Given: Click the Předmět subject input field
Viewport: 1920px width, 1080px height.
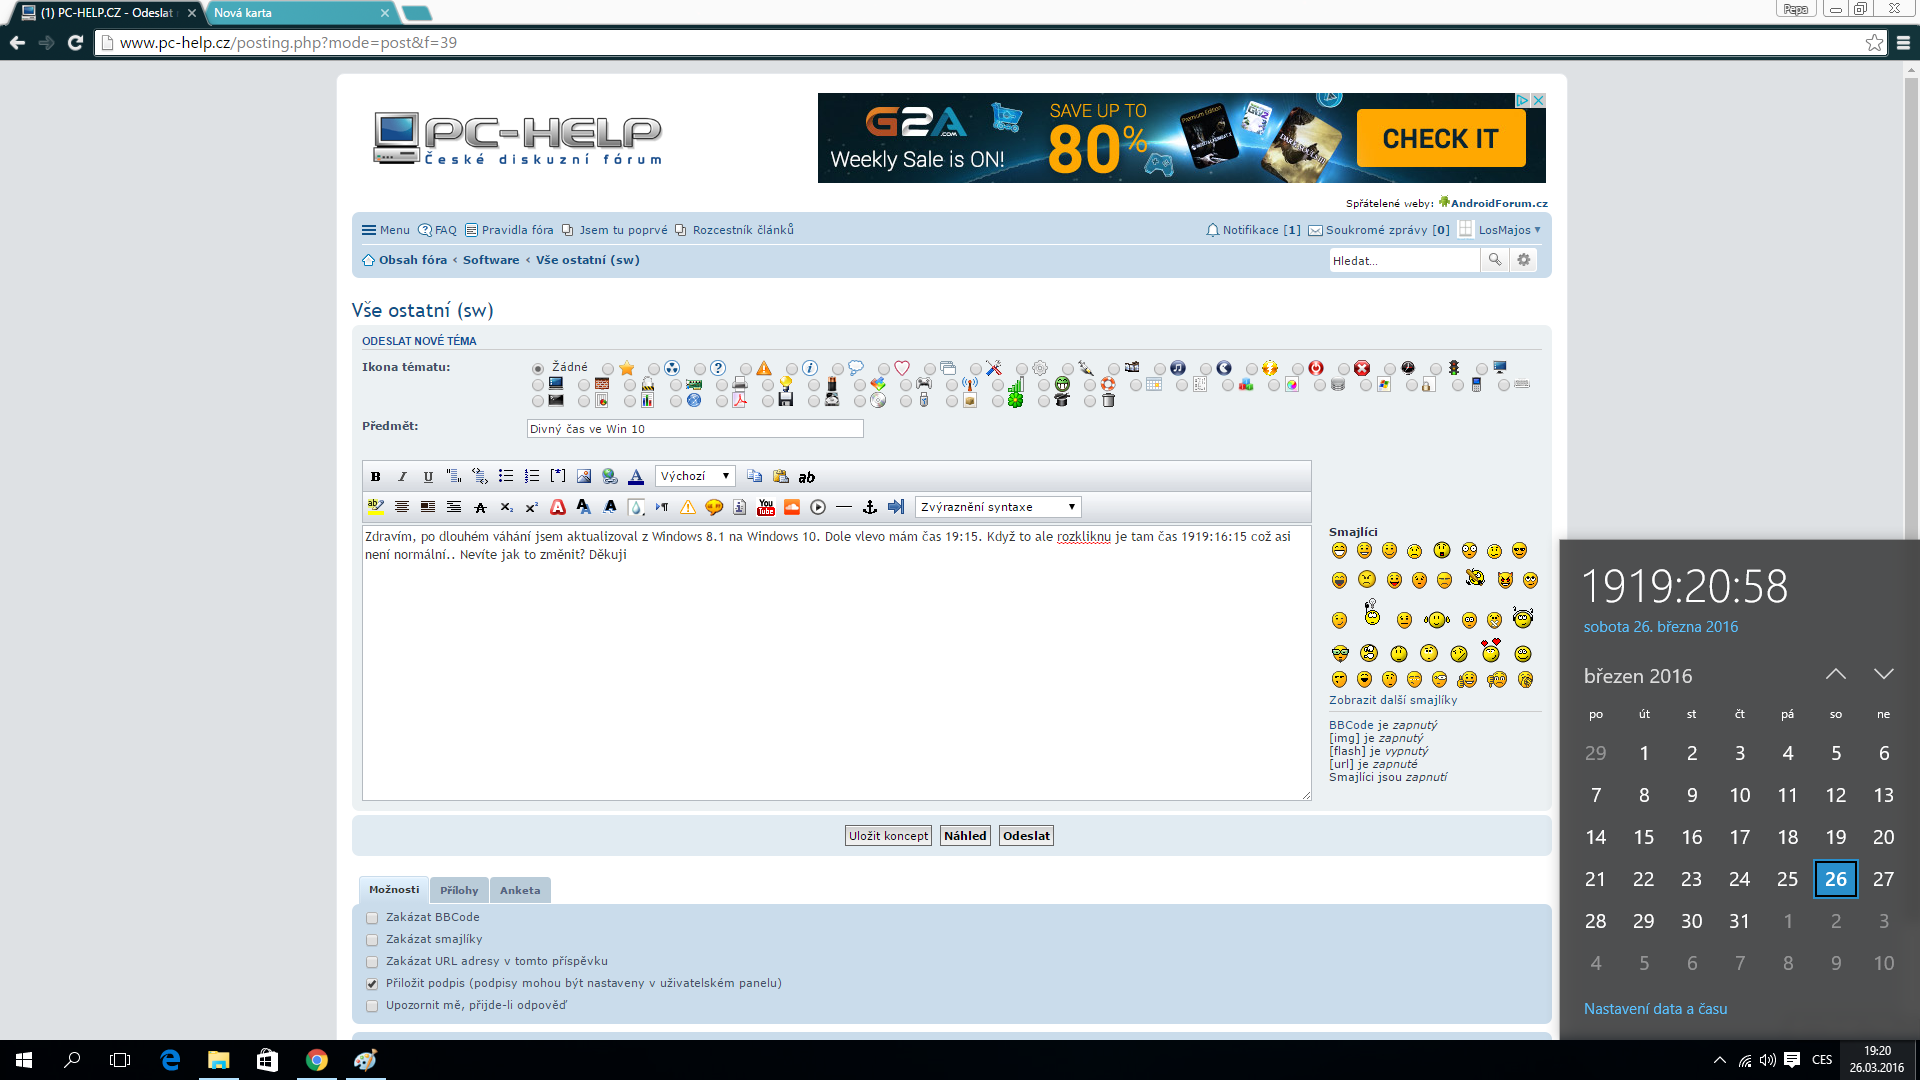Looking at the screenshot, I should 695,429.
